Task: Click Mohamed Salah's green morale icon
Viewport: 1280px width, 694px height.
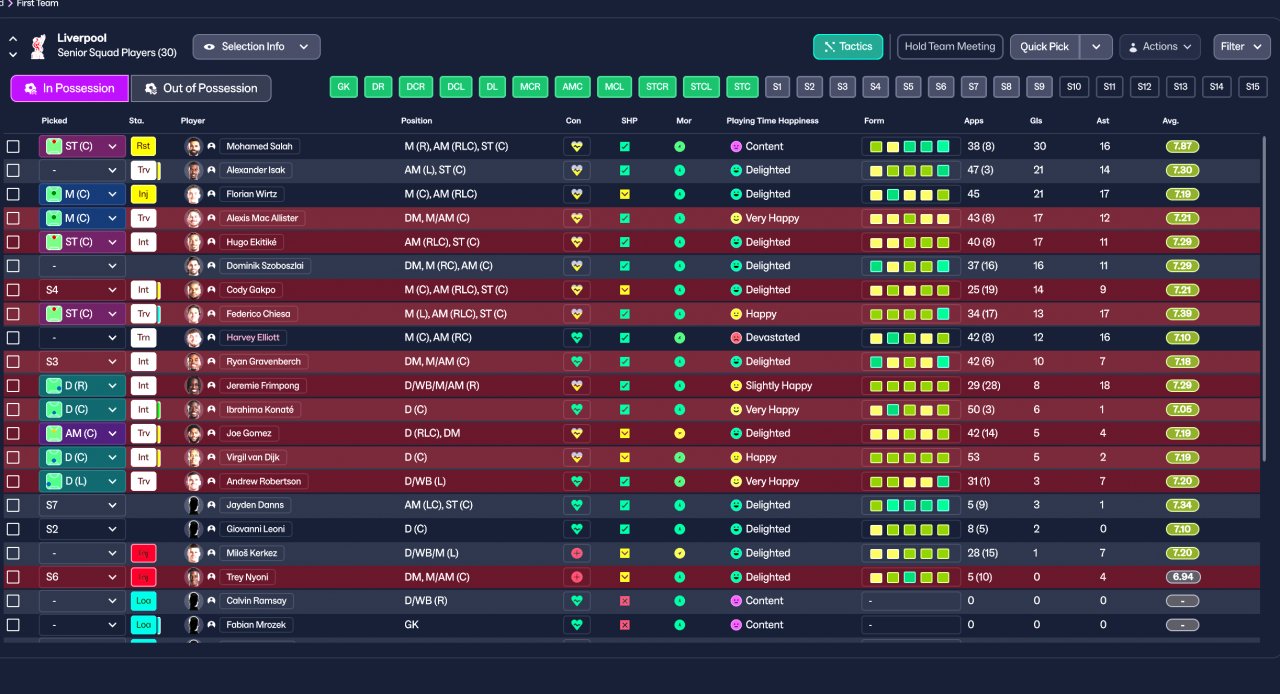Action: 680,146
